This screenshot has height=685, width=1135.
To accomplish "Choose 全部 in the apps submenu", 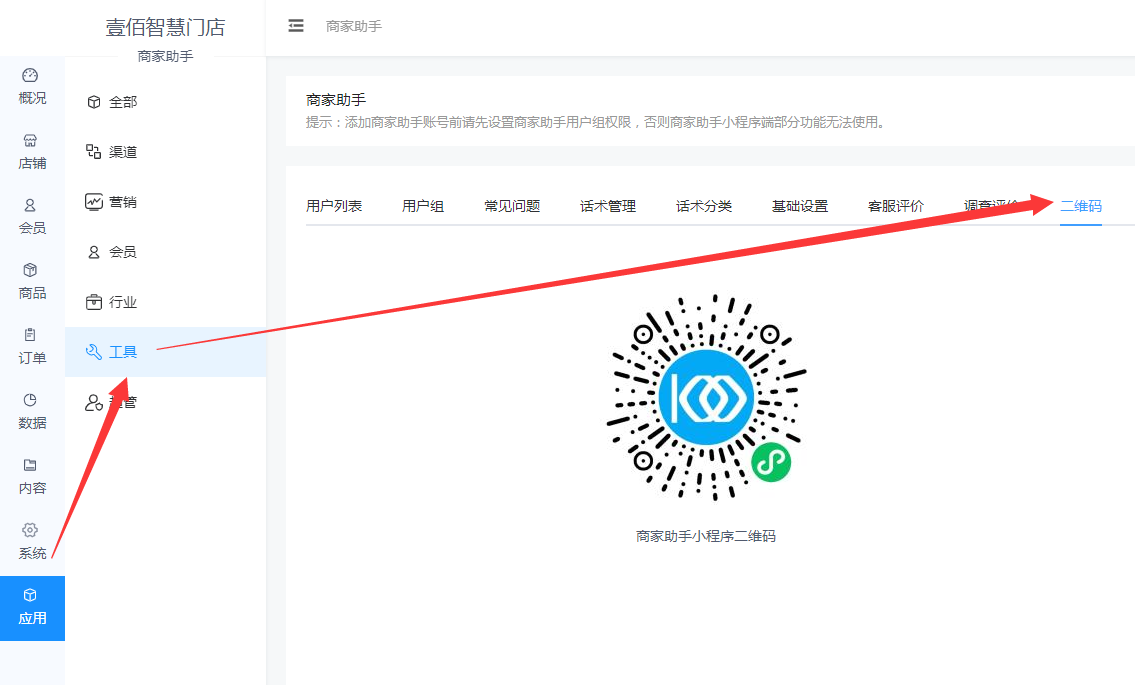I will tap(166, 102).
